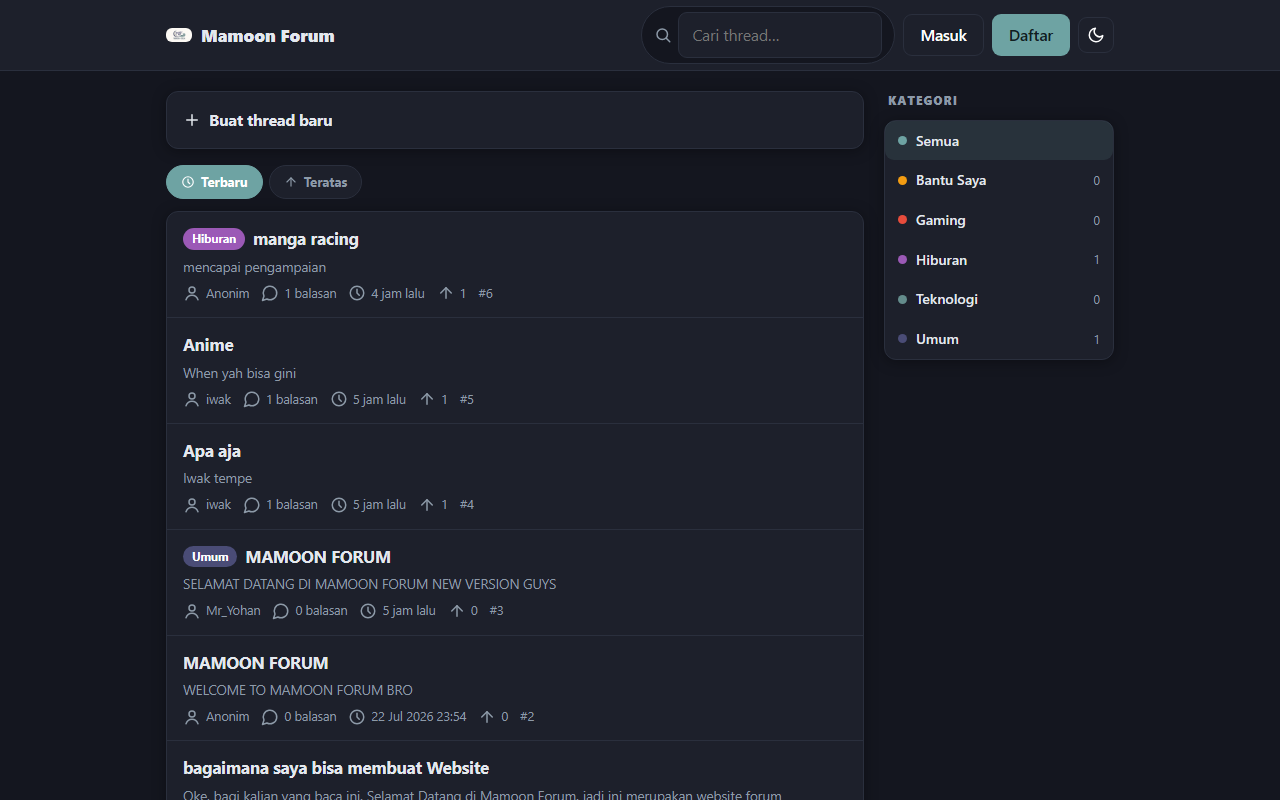The image size is (1280, 800).
Task: Open the Teknologi category
Action: [999, 299]
